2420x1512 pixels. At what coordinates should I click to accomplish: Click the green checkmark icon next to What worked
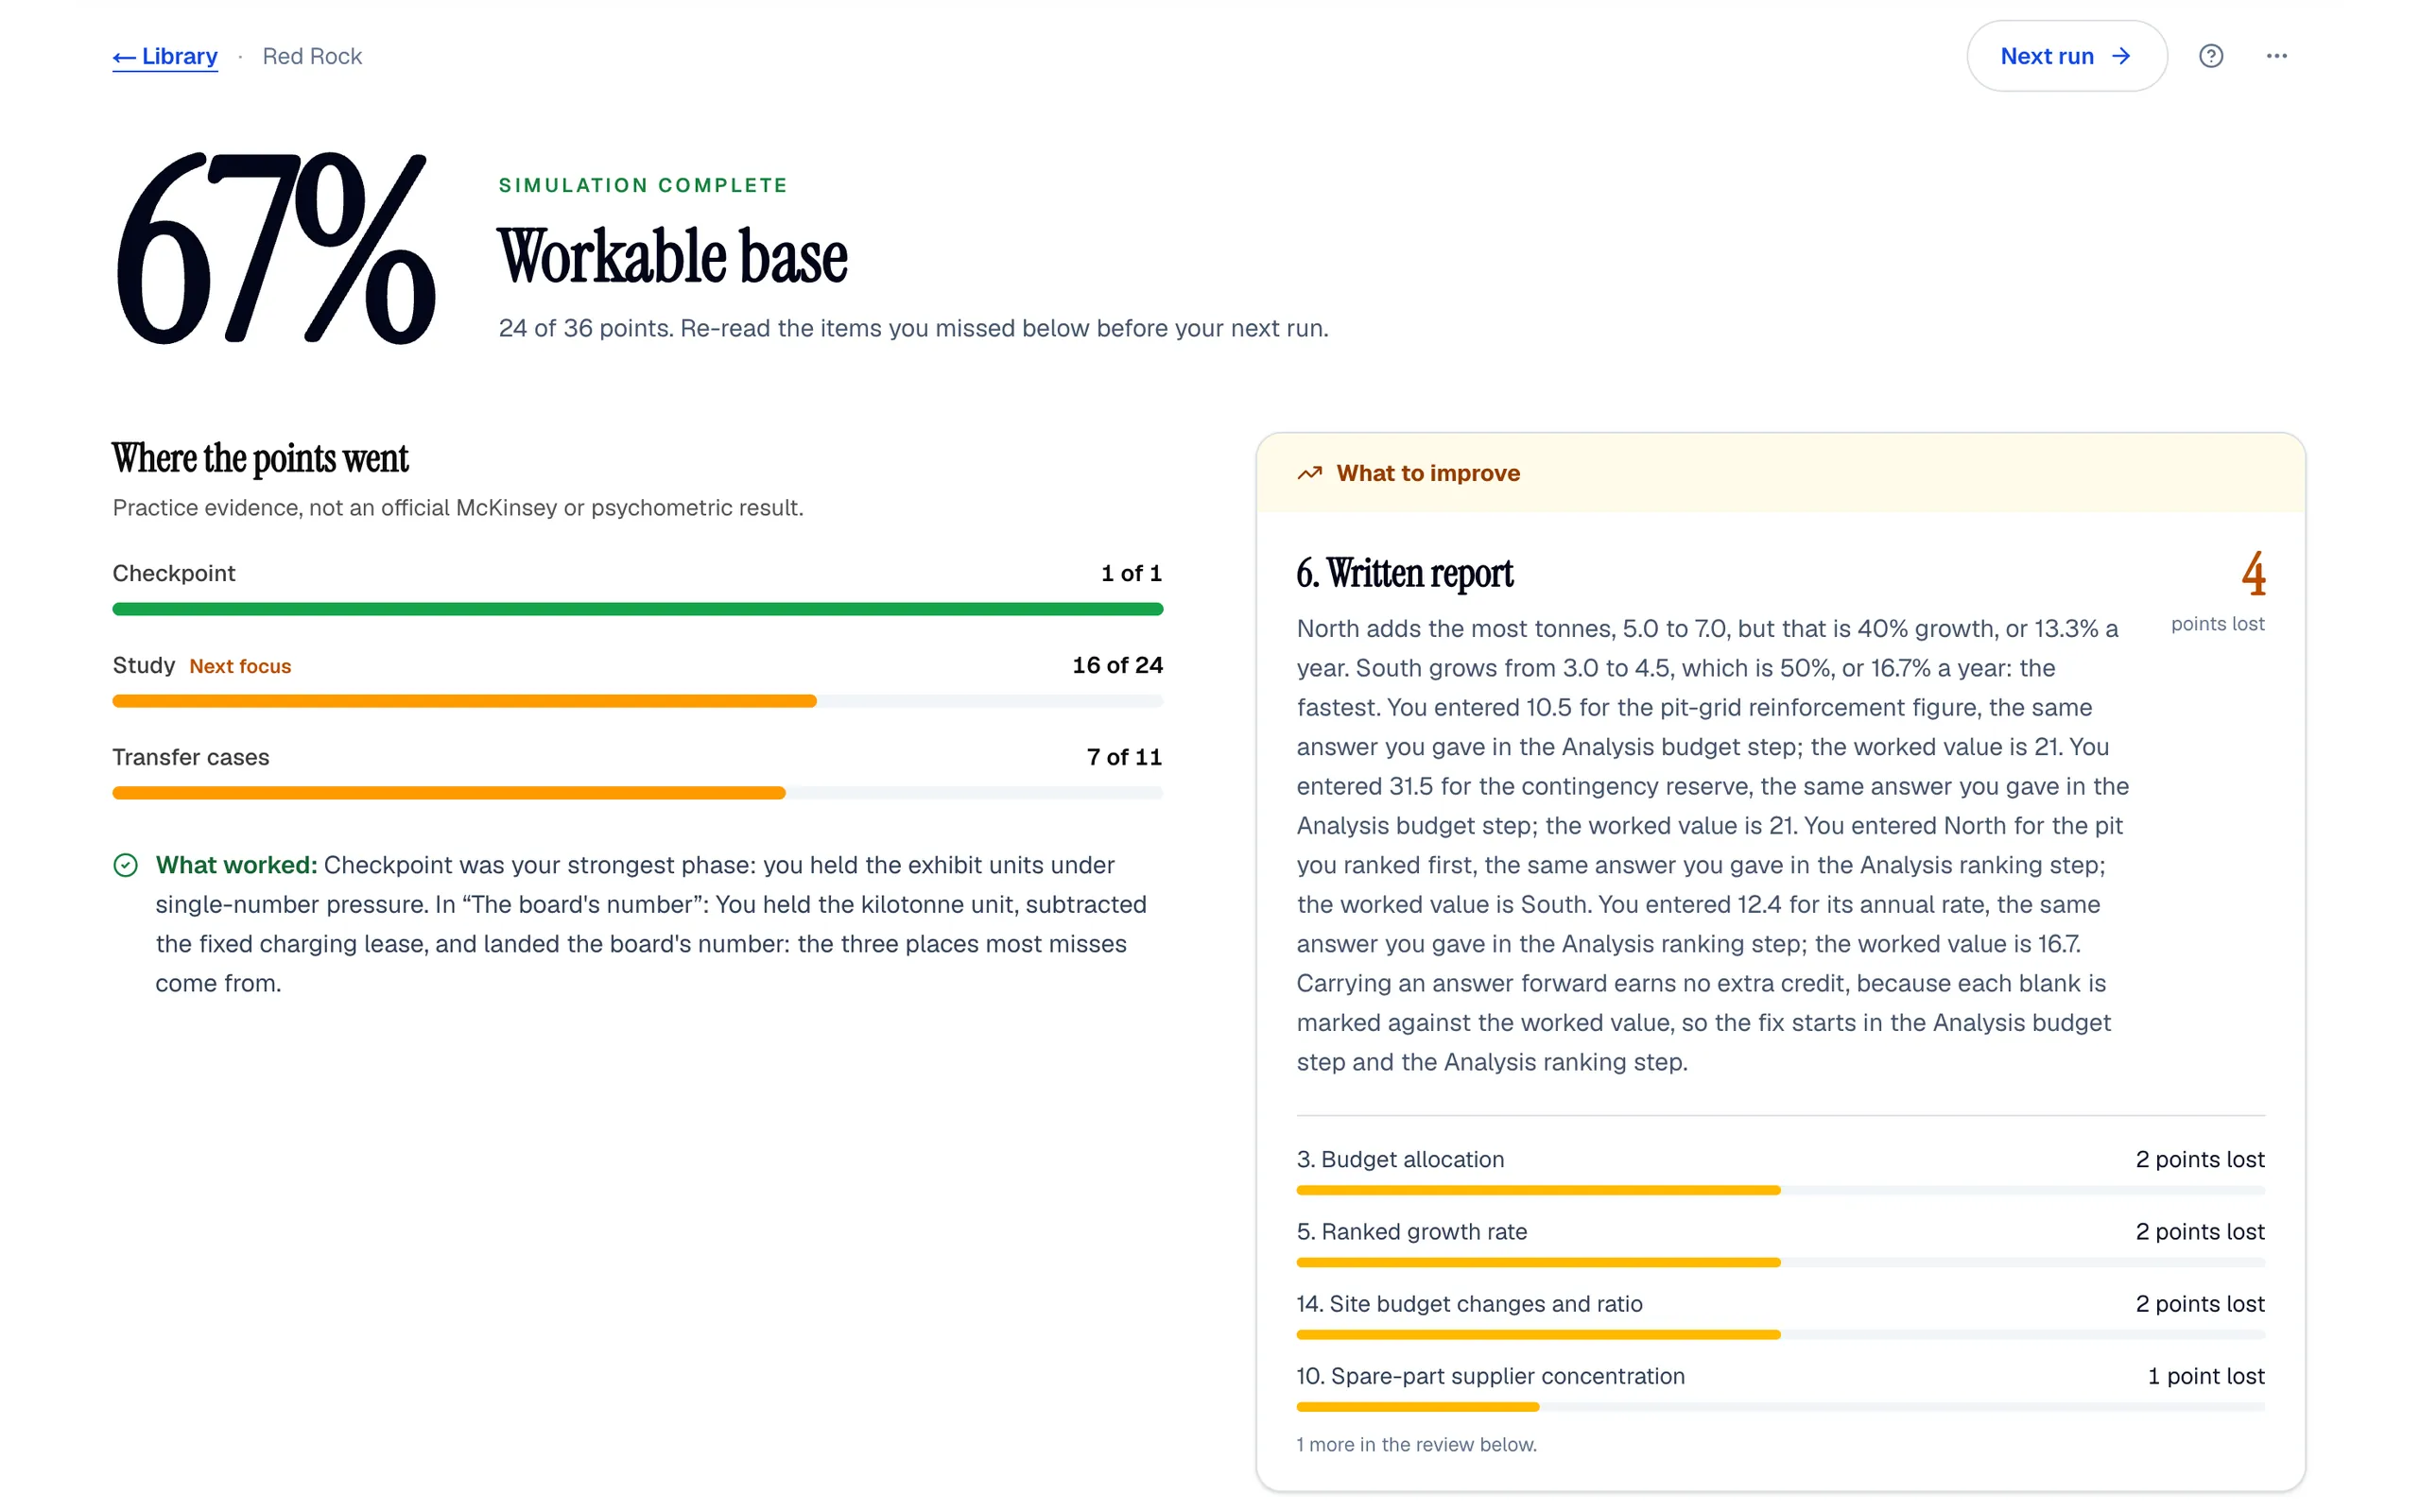pos(125,865)
